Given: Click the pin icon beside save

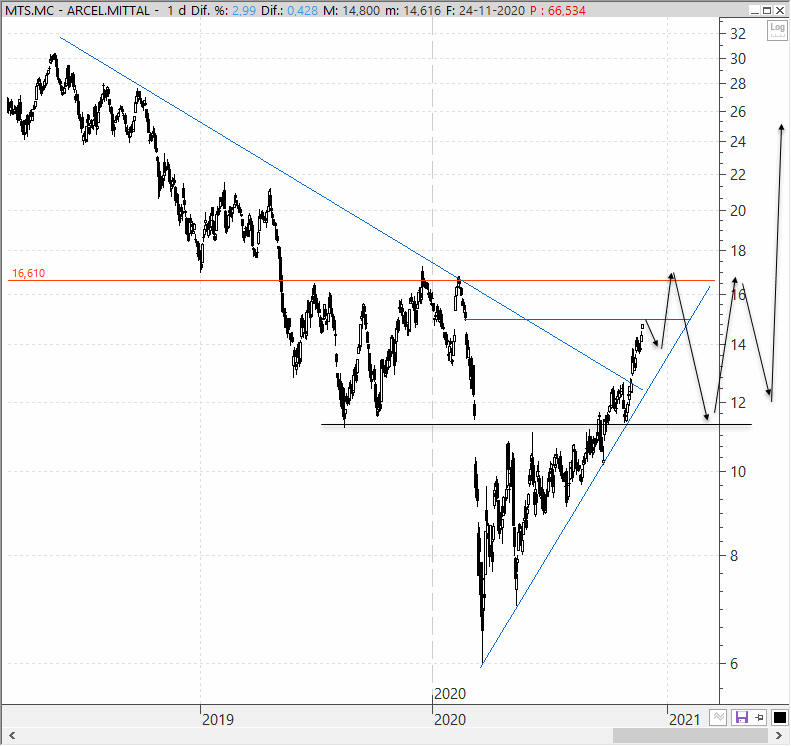Looking at the screenshot, I should point(760,717).
